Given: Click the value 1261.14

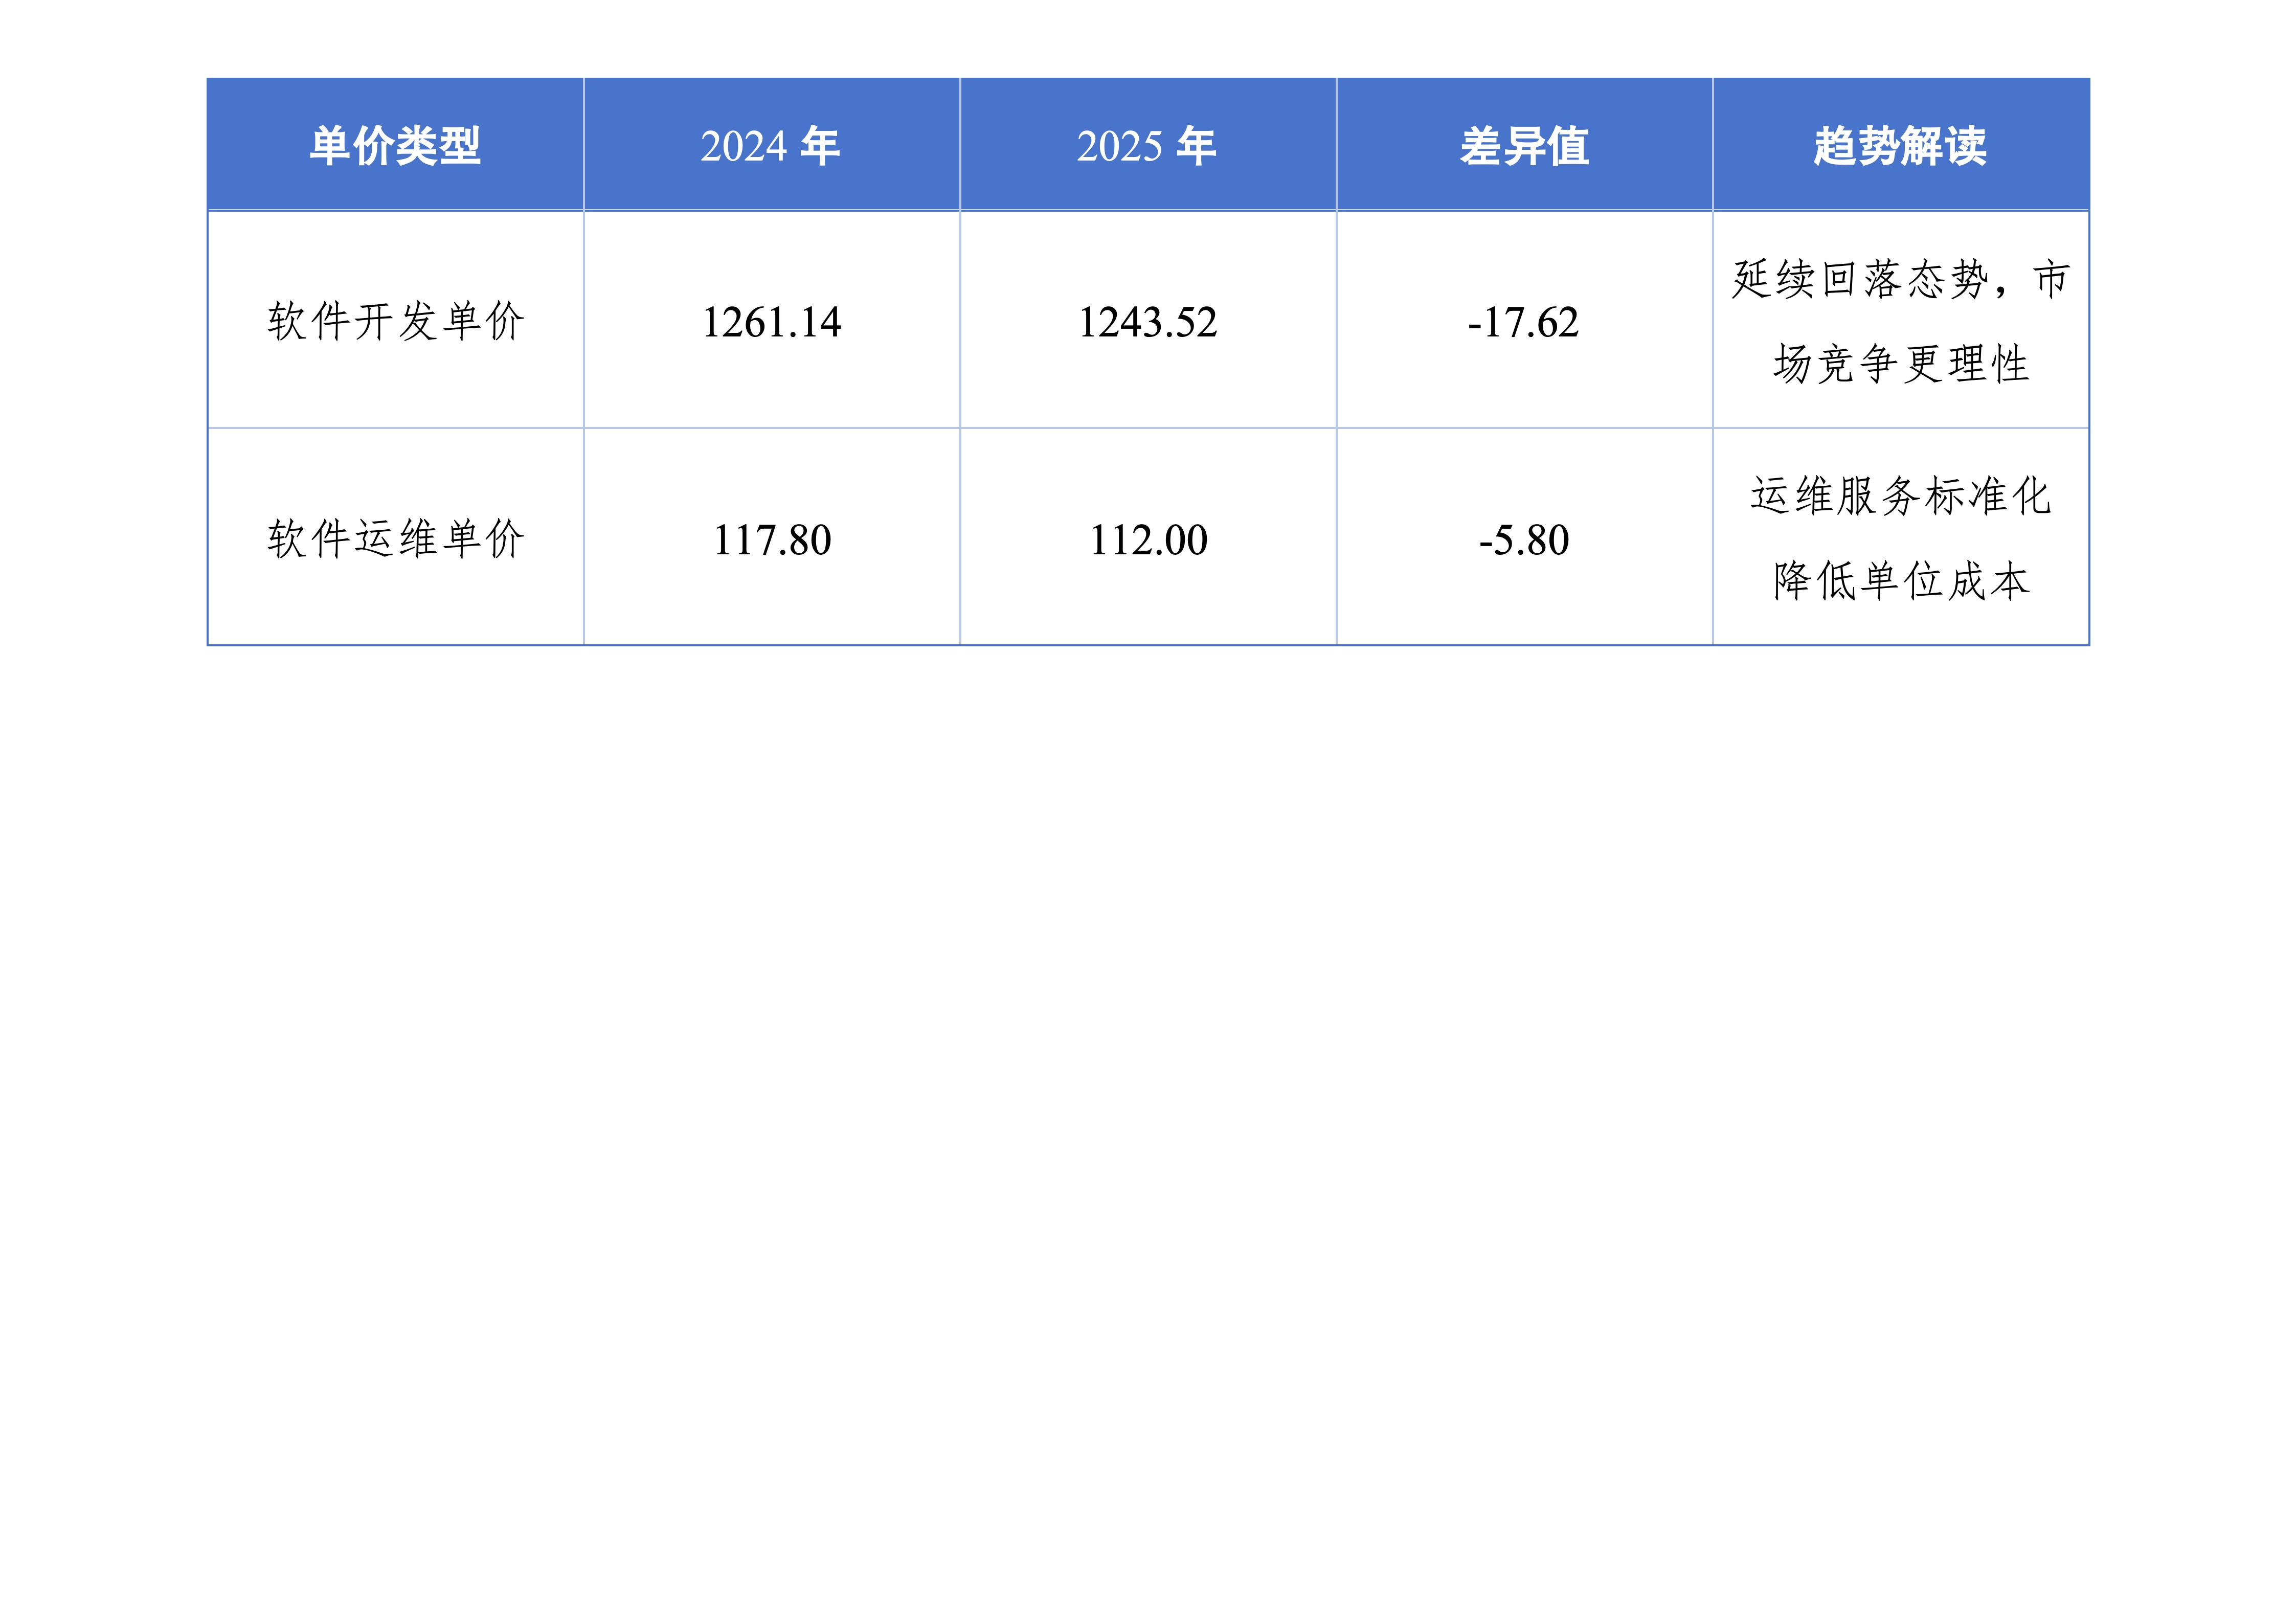Looking at the screenshot, I should coord(771,322).
